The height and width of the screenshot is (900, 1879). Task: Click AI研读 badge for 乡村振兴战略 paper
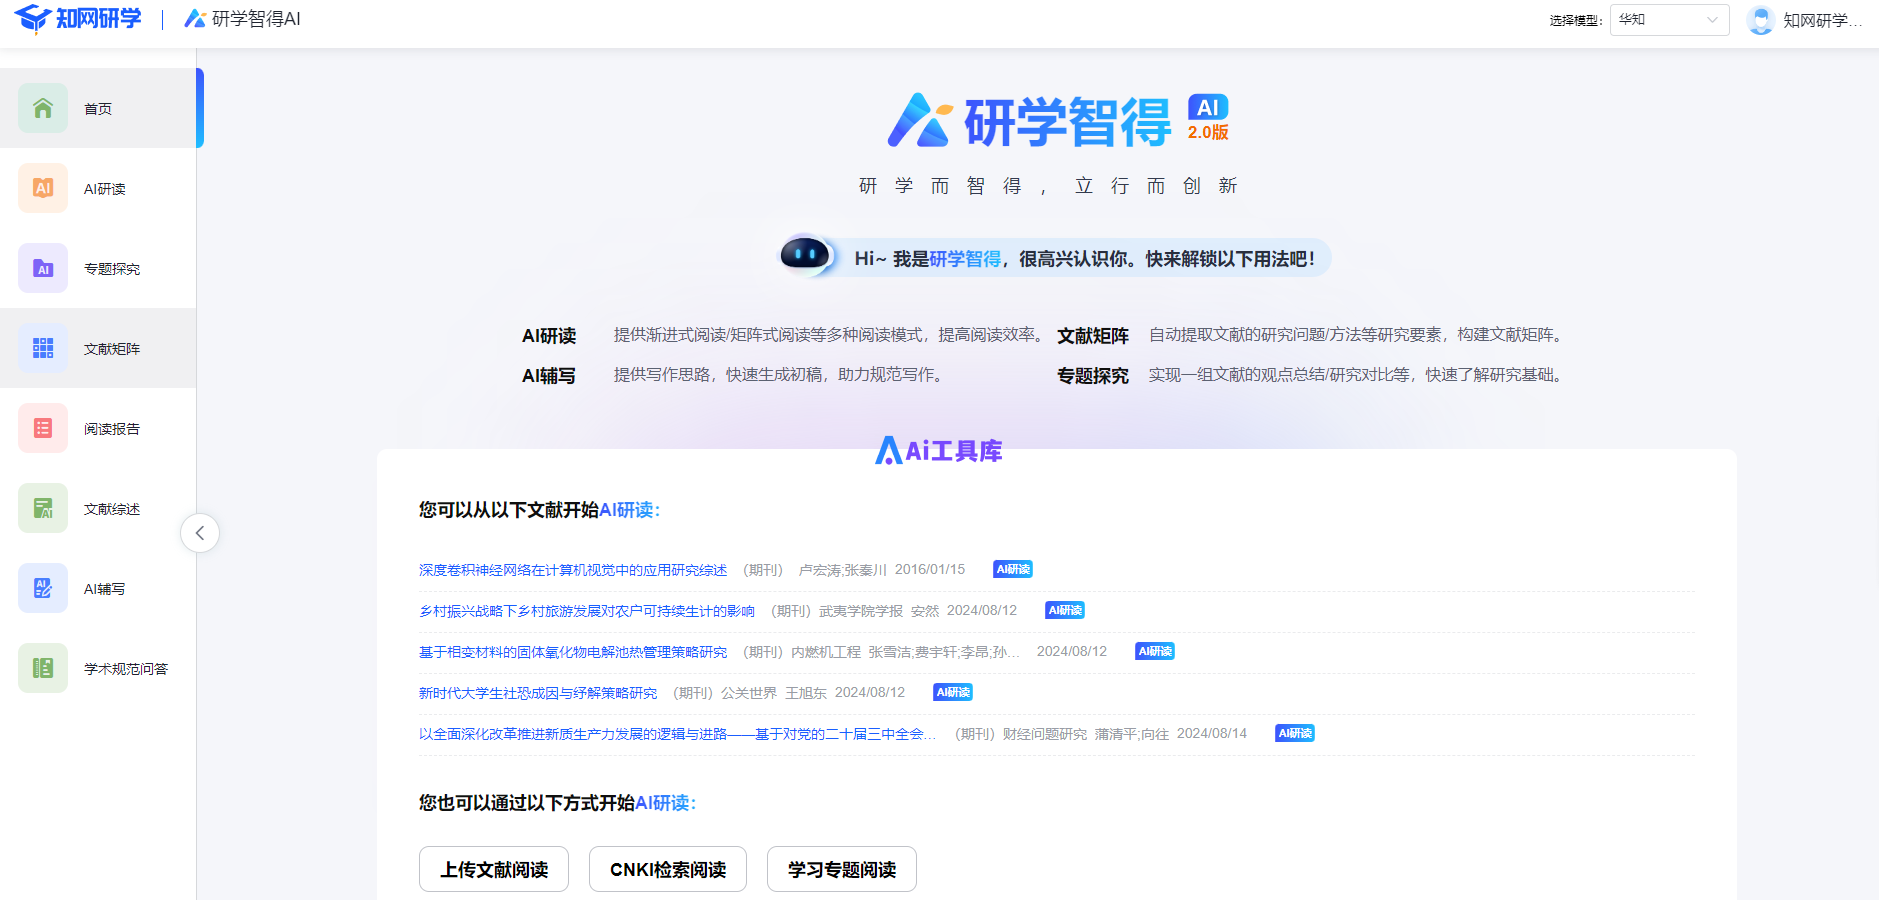coord(1065,610)
